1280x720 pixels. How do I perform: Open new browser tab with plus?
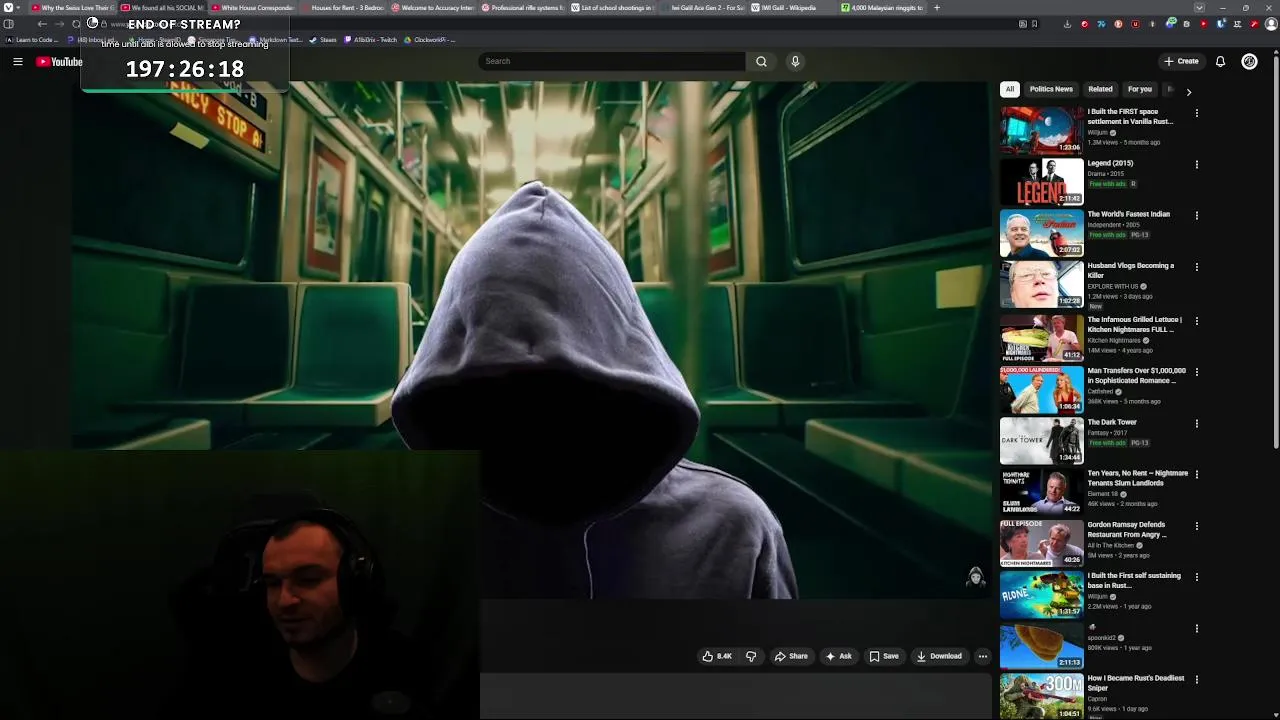pyautogui.click(x=936, y=8)
